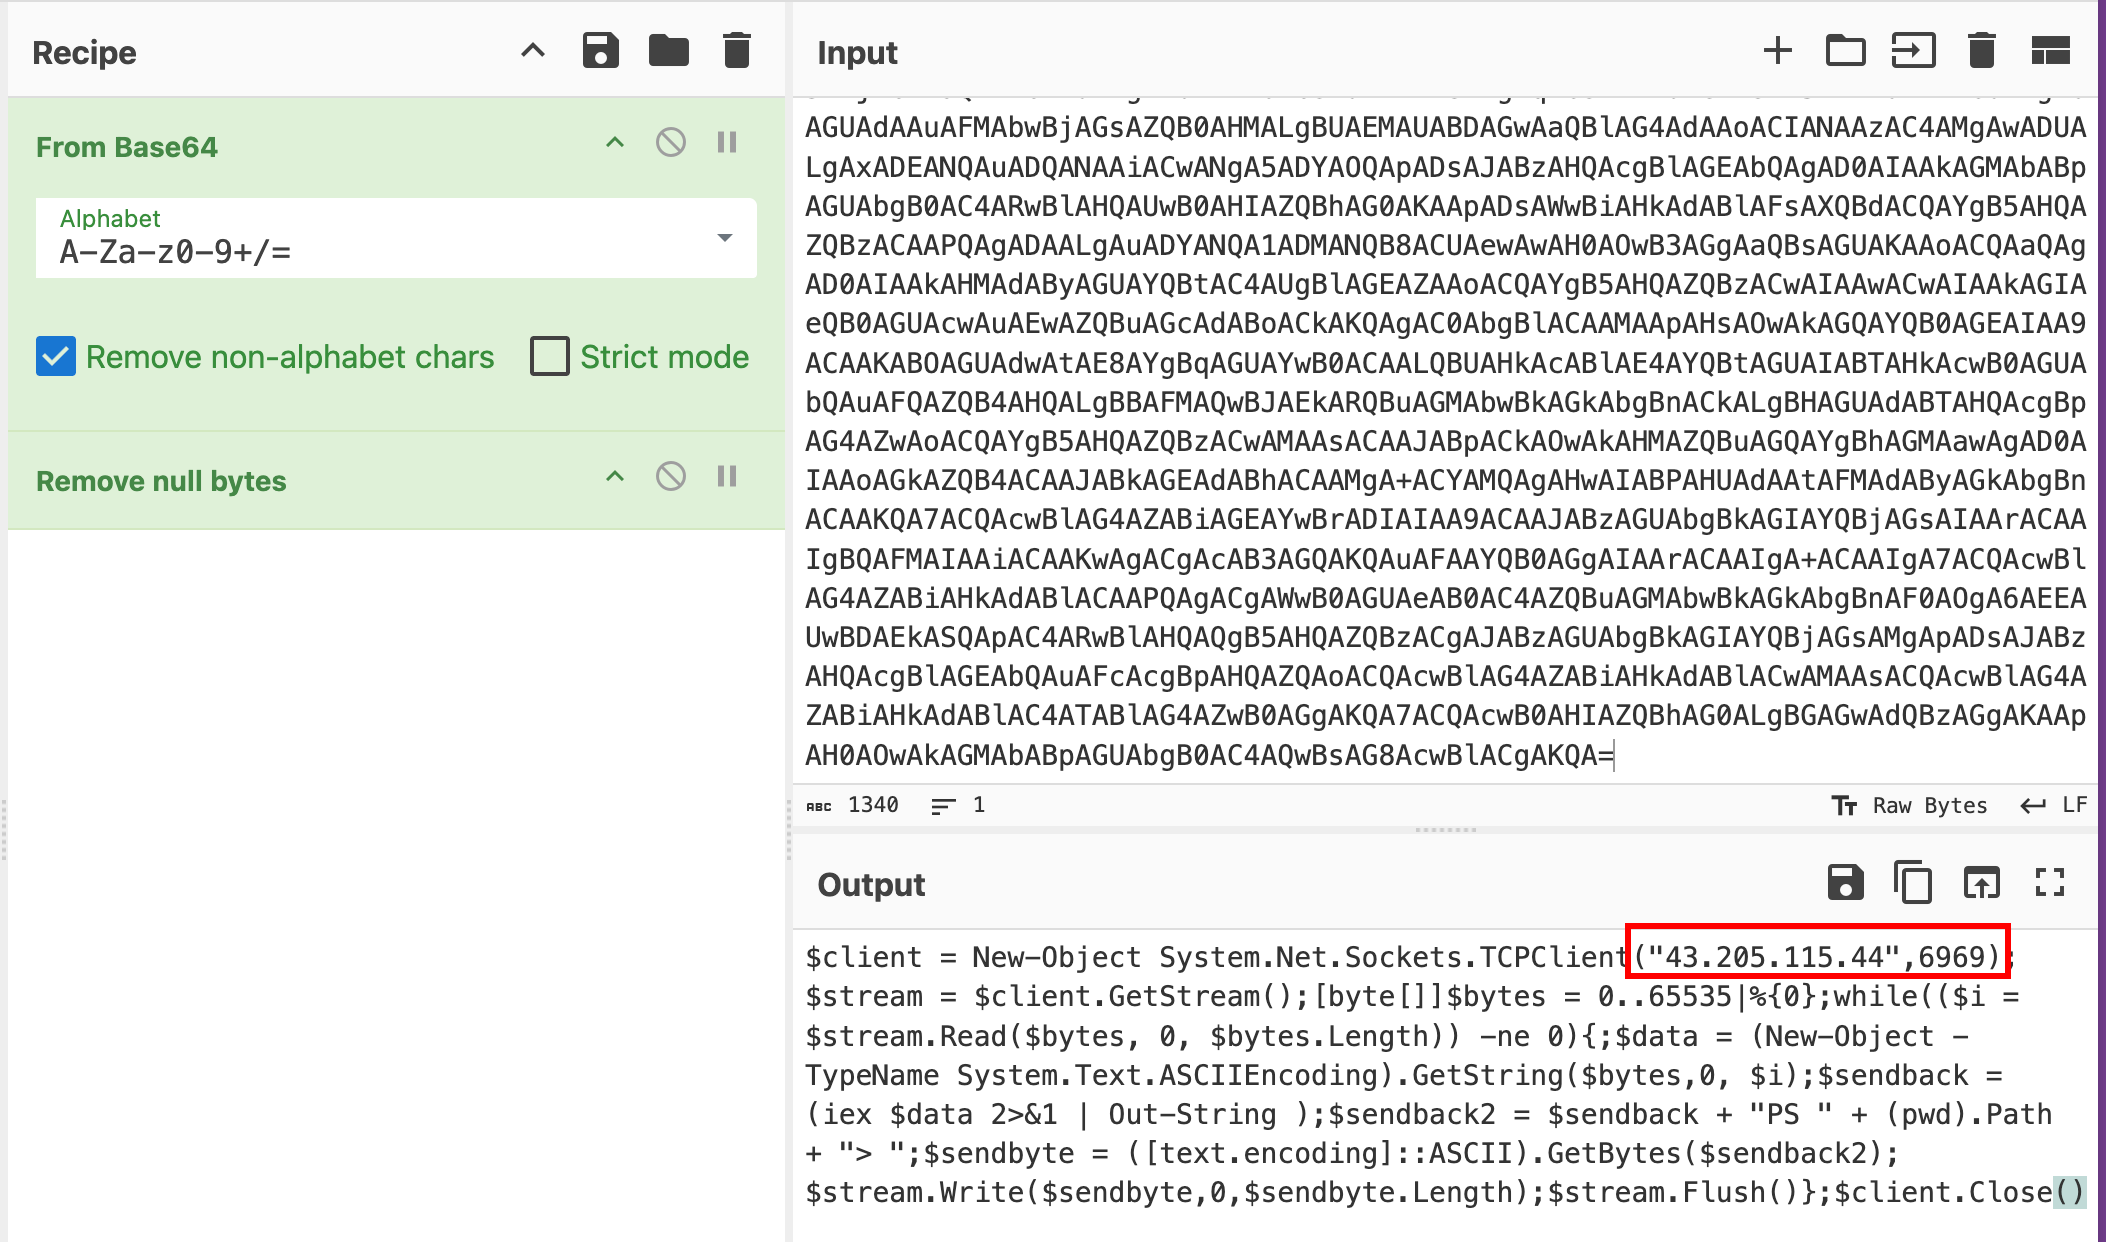
Task: Uncheck Remove non-alphabet chars
Action: point(56,357)
